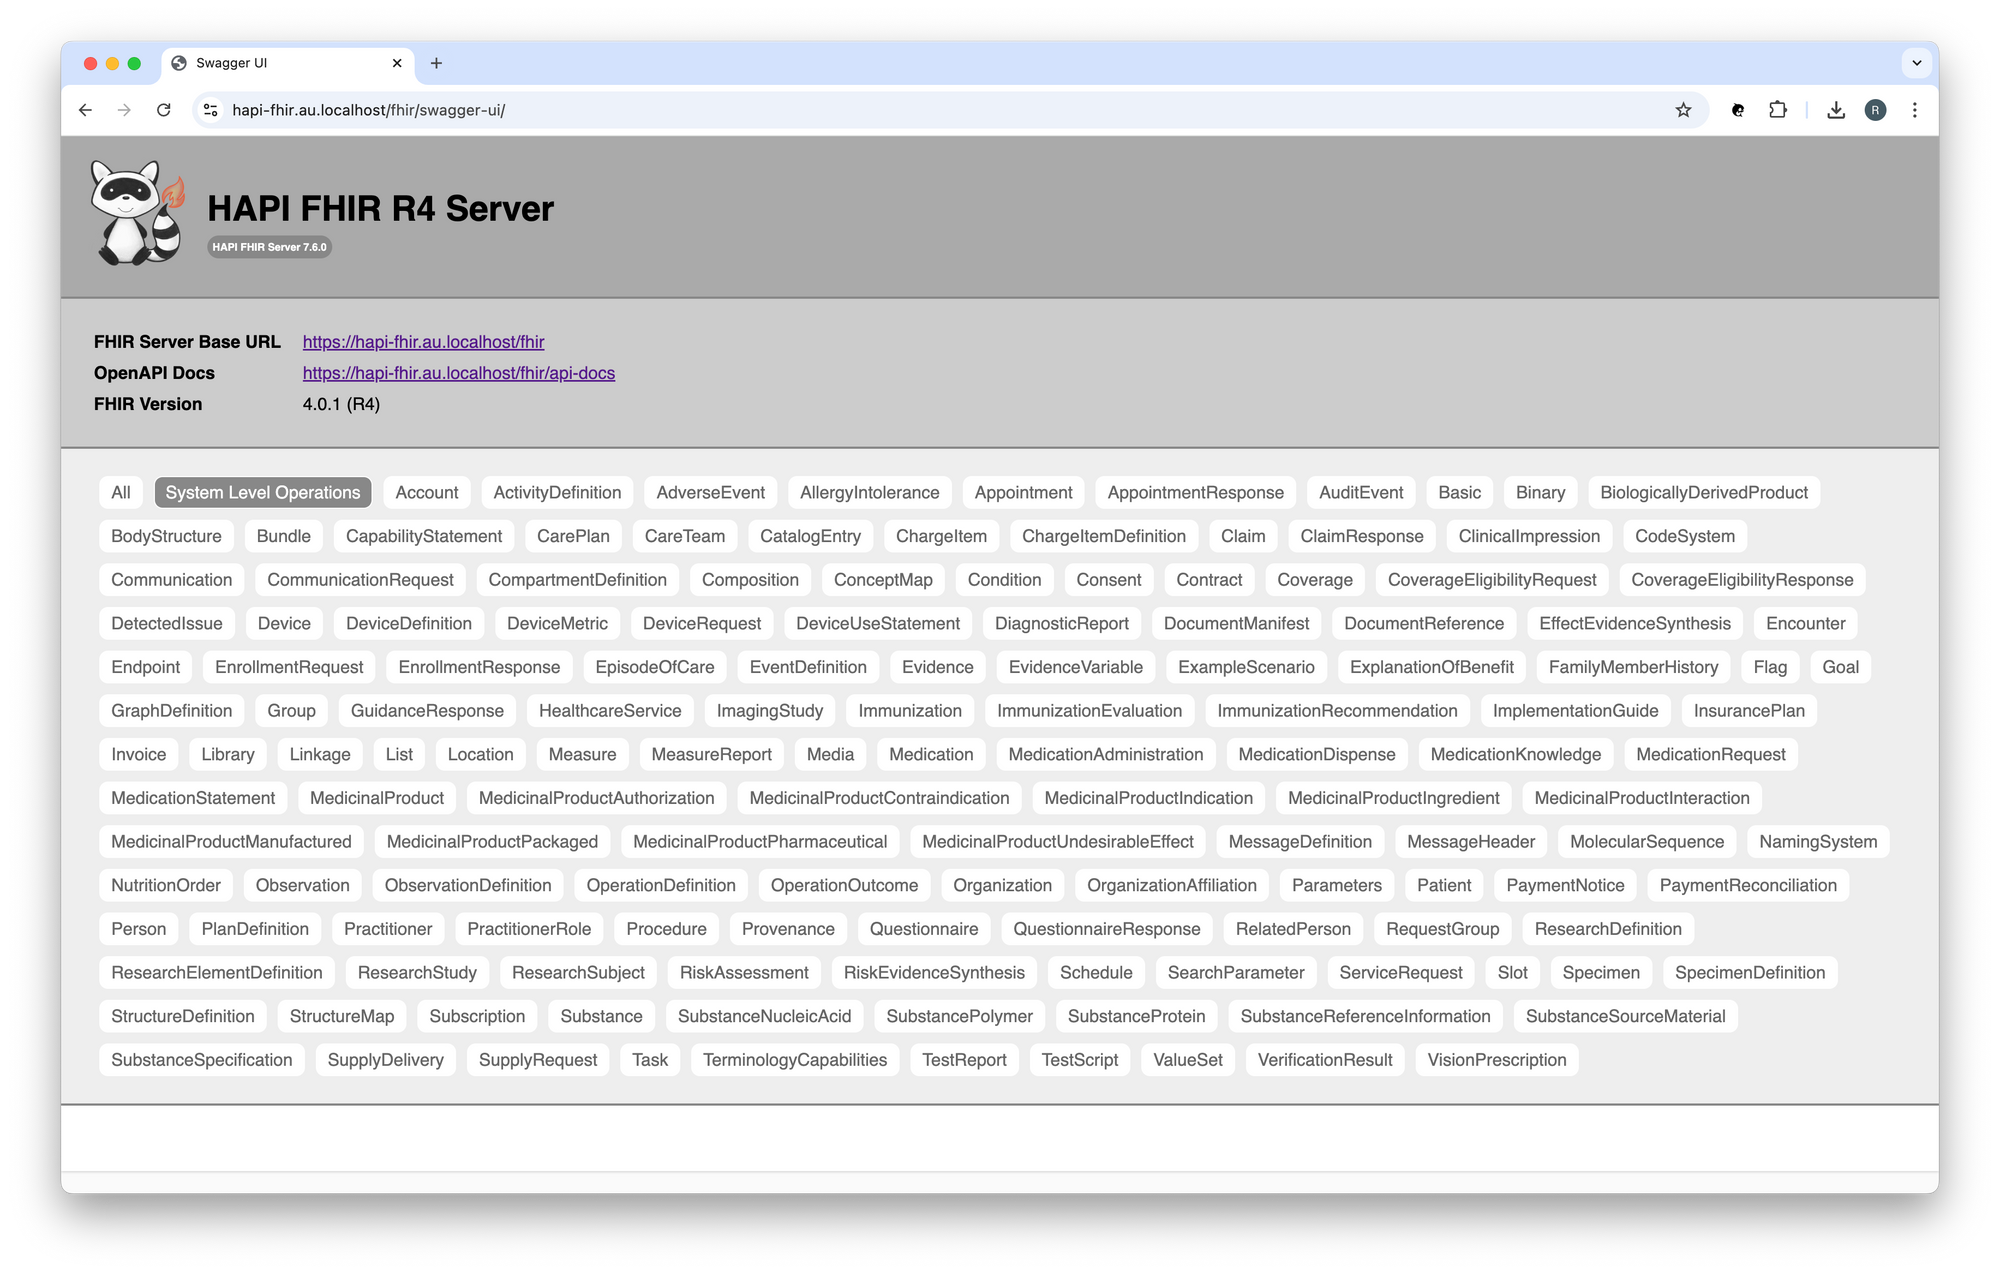Select the Task resource
Image resolution: width=2000 pixels, height=1274 pixels.
point(650,1060)
